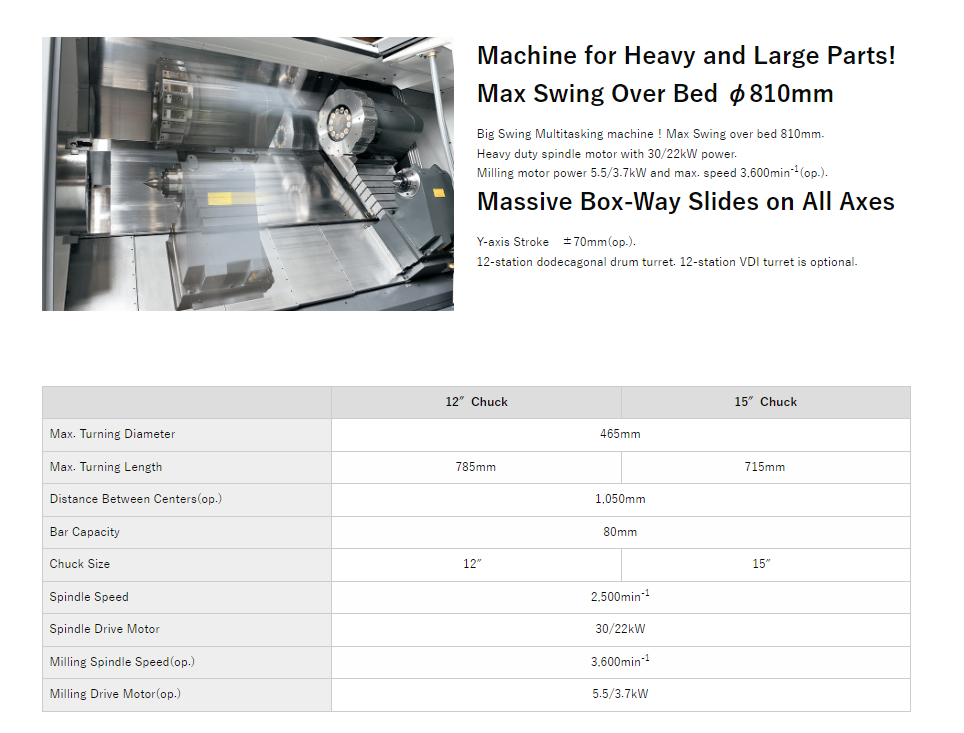Click the 1,050mm value cell
The height and width of the screenshot is (733, 964).
pyautogui.click(x=620, y=499)
